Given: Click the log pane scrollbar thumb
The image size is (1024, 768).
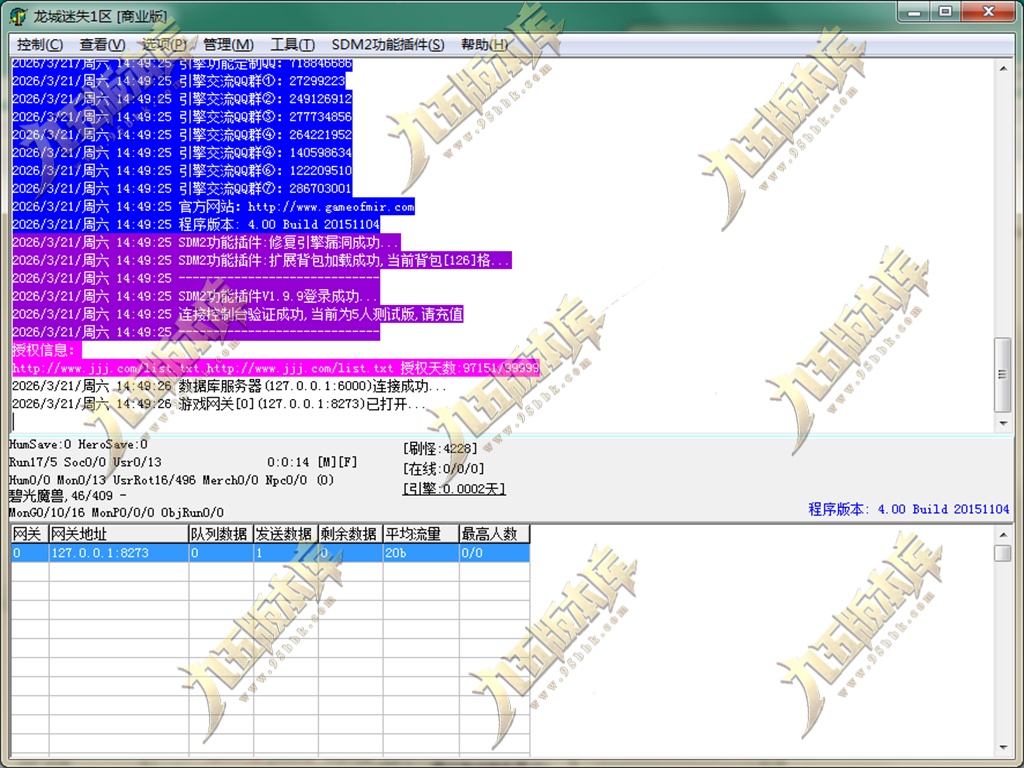Looking at the screenshot, I should 1002,375.
